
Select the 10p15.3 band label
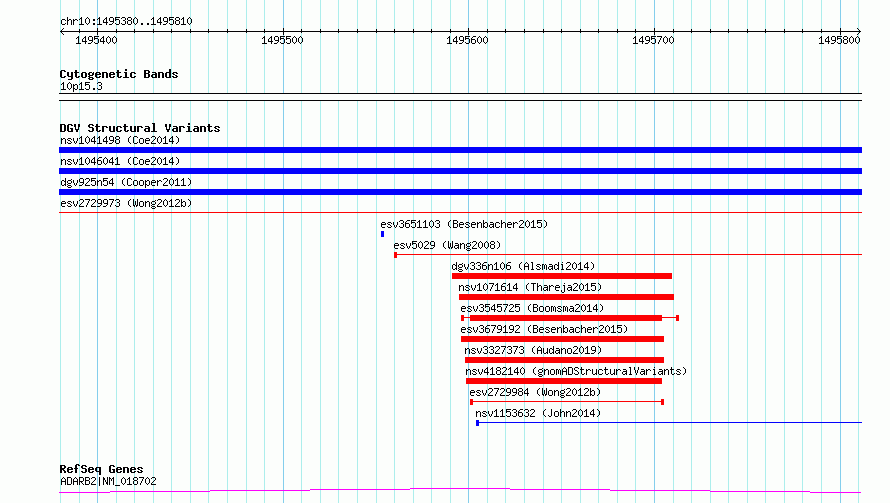pos(81,86)
